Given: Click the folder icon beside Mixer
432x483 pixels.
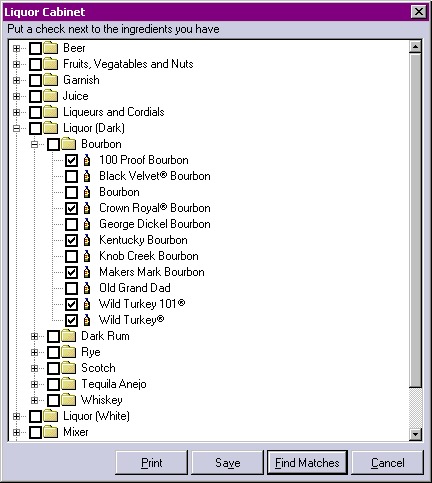Looking at the screenshot, I should (51, 432).
